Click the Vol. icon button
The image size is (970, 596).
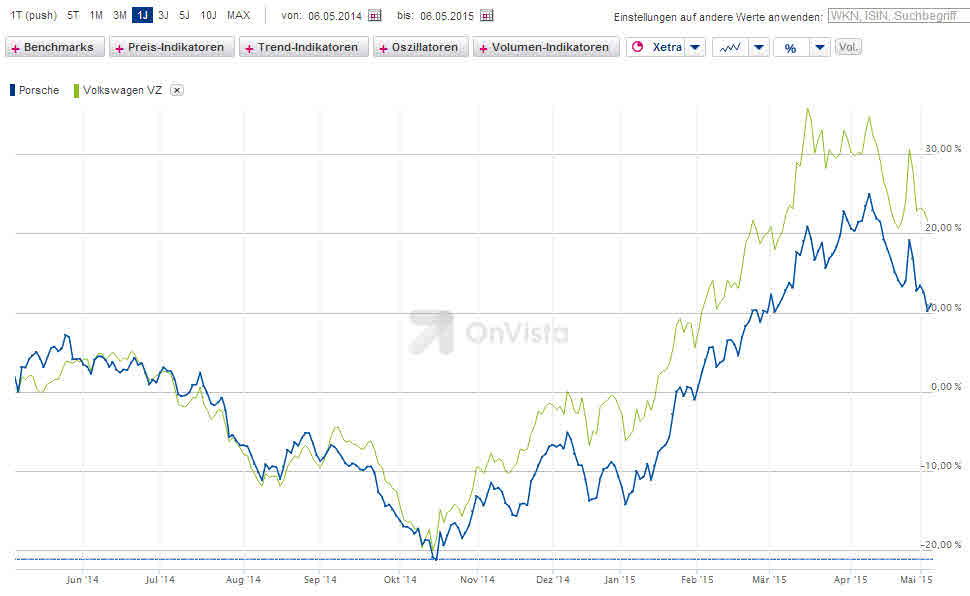click(847, 45)
